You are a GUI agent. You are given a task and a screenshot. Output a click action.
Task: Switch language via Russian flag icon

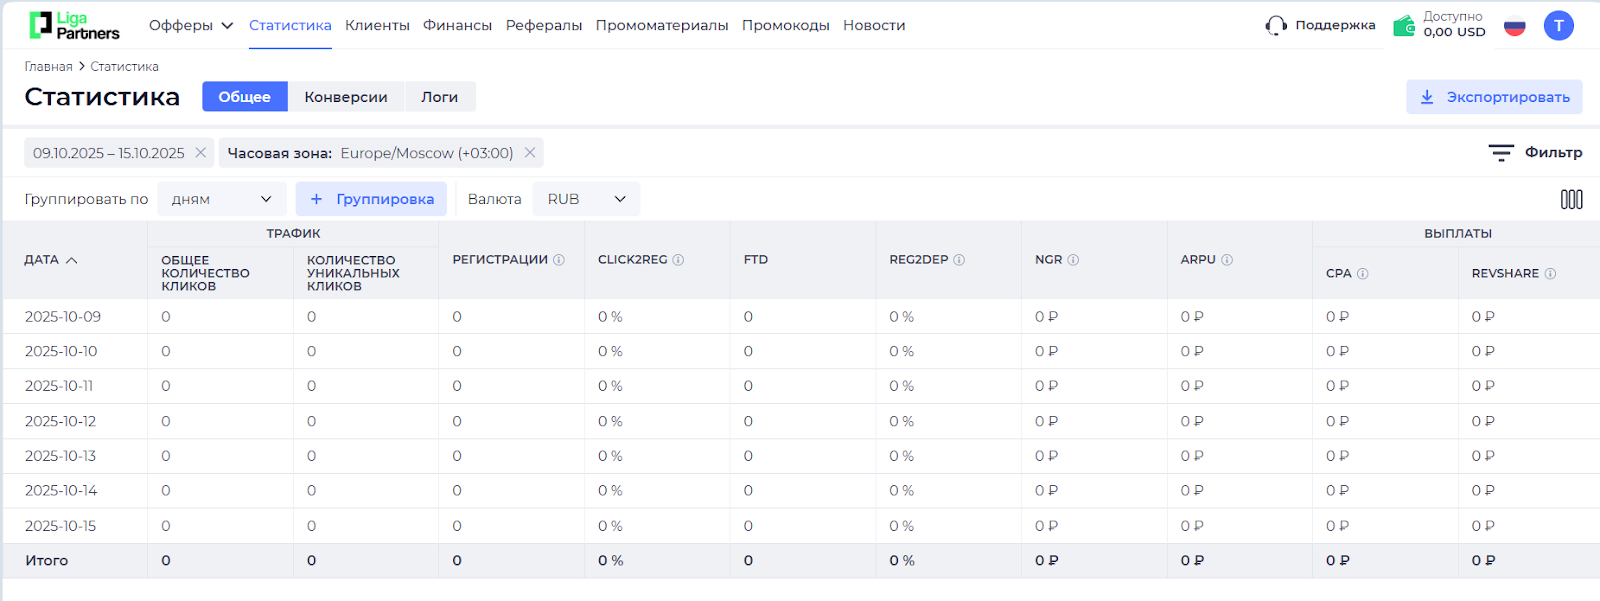click(1515, 26)
